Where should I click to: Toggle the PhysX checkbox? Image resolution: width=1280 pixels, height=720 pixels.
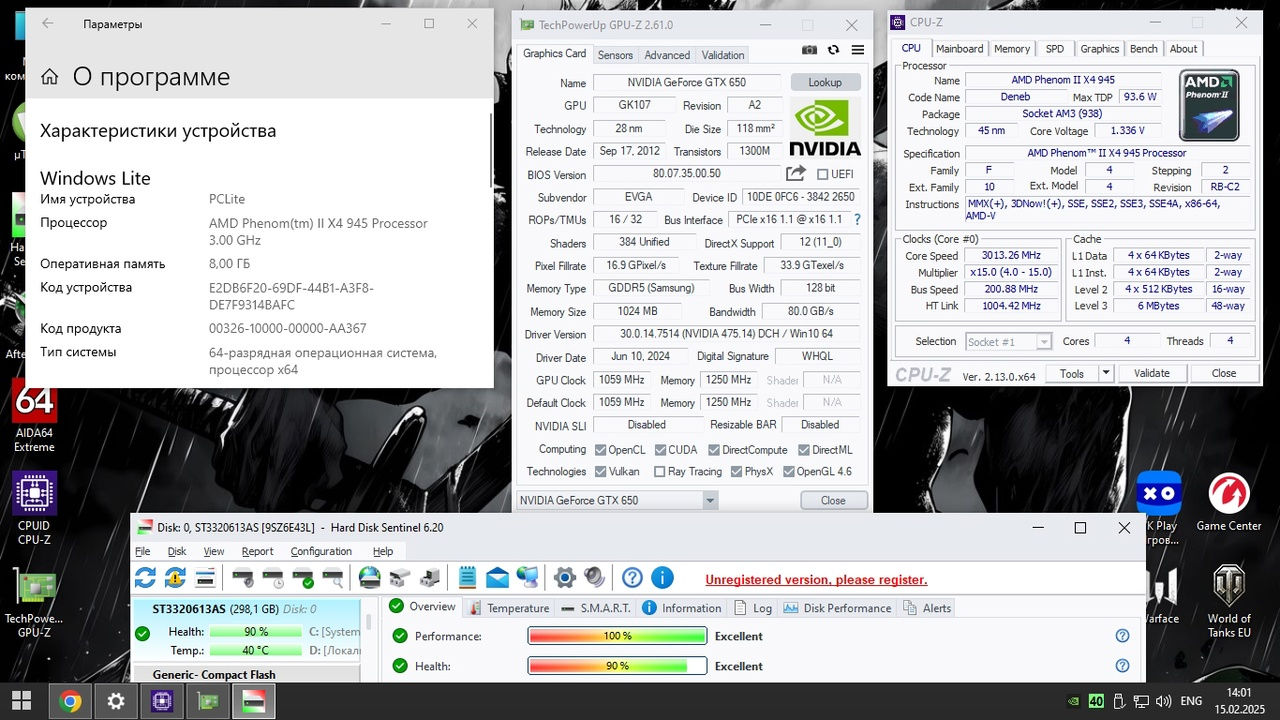[736, 472]
